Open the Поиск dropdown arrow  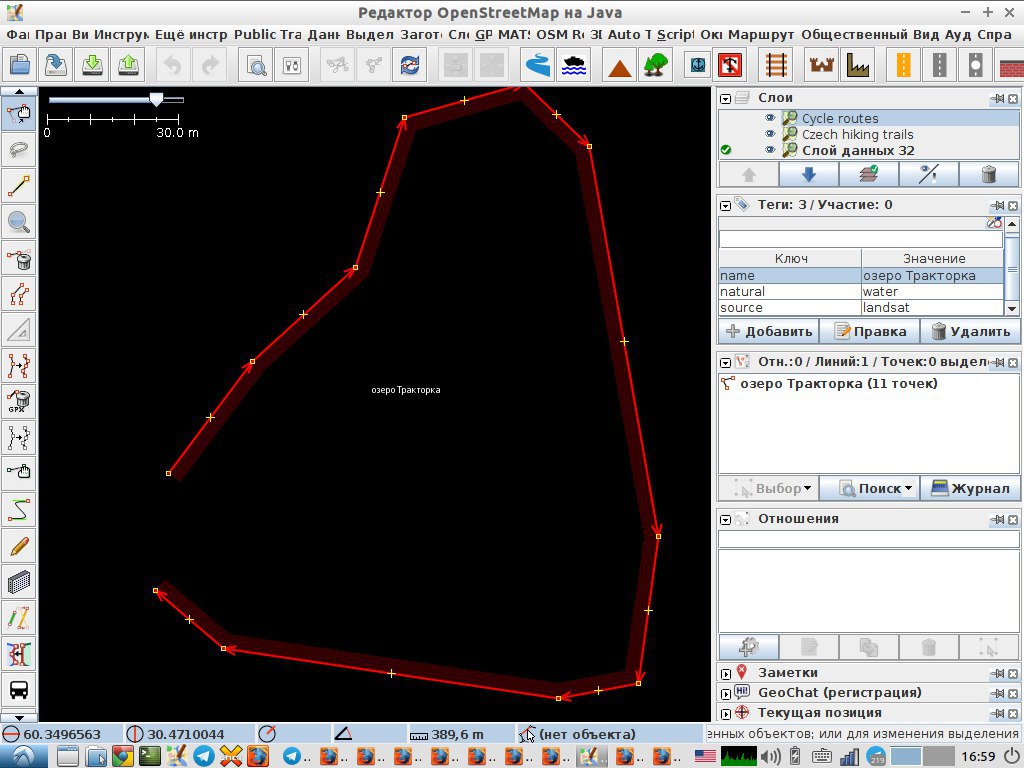pos(908,488)
